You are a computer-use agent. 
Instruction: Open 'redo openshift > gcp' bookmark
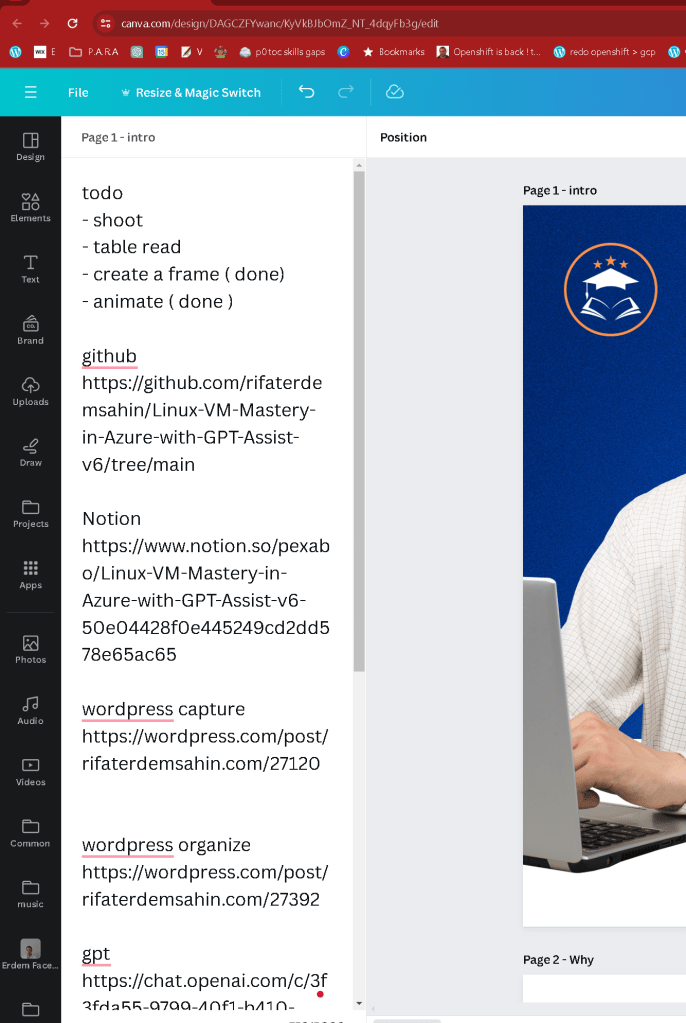604,52
